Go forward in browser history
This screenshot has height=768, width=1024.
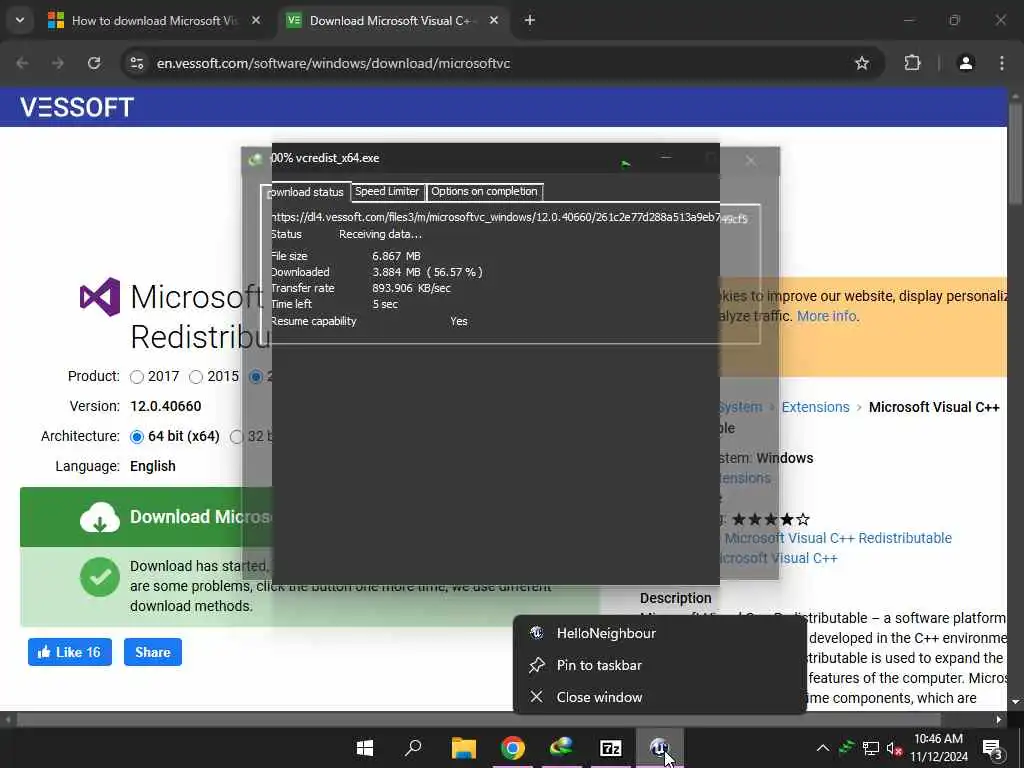58,63
